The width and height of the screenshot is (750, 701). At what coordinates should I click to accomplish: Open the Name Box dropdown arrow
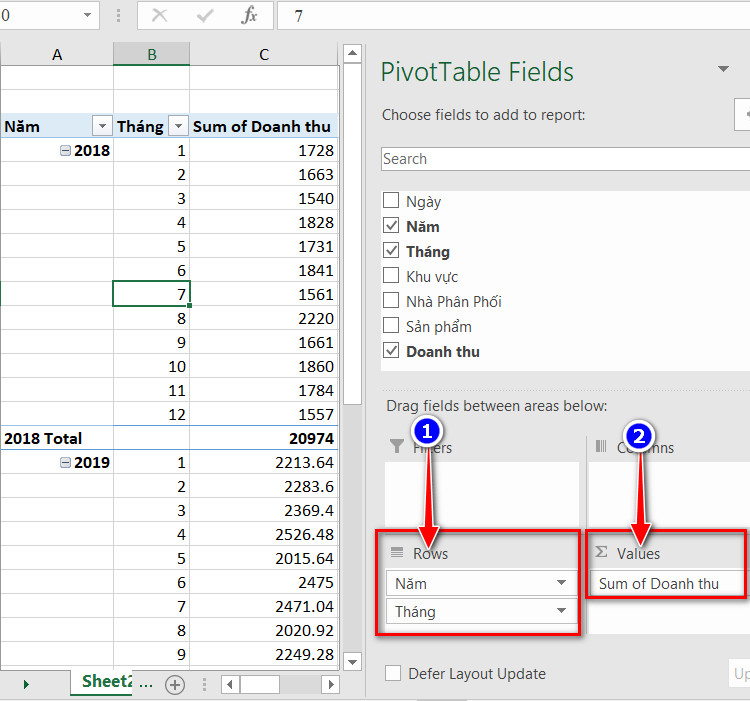[x=87, y=15]
